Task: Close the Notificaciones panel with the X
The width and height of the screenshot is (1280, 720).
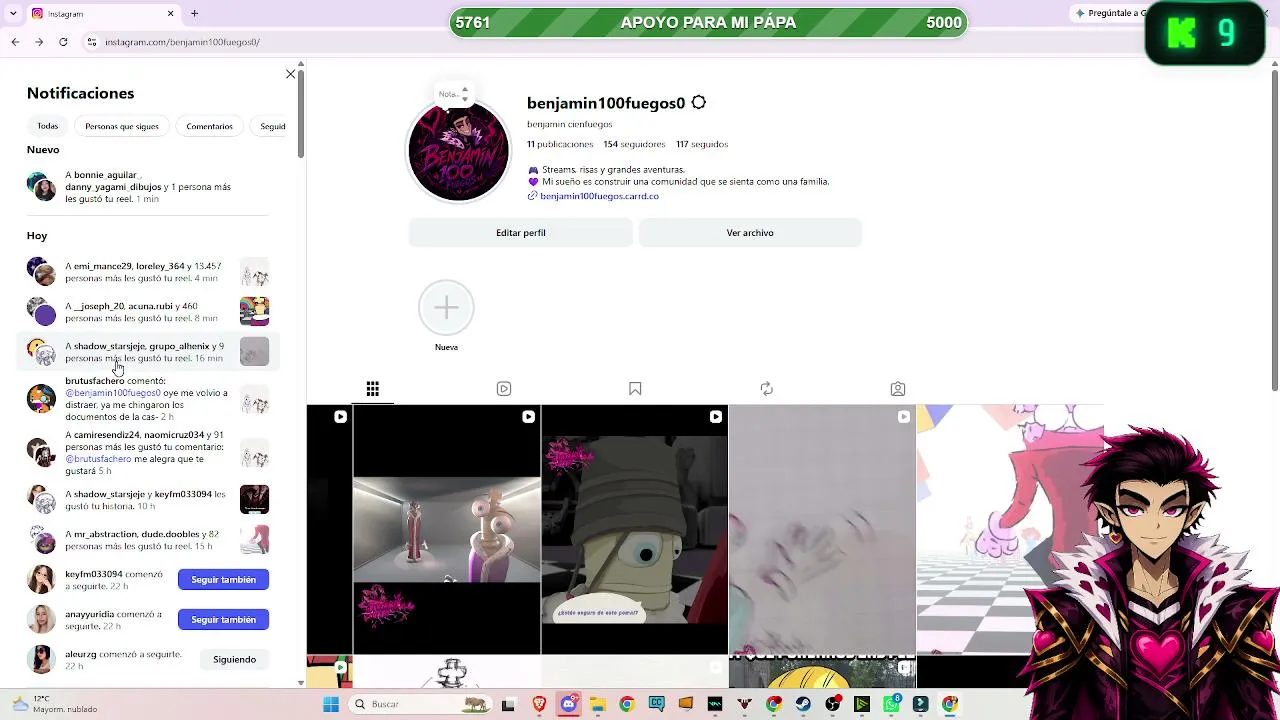Action: (x=290, y=74)
